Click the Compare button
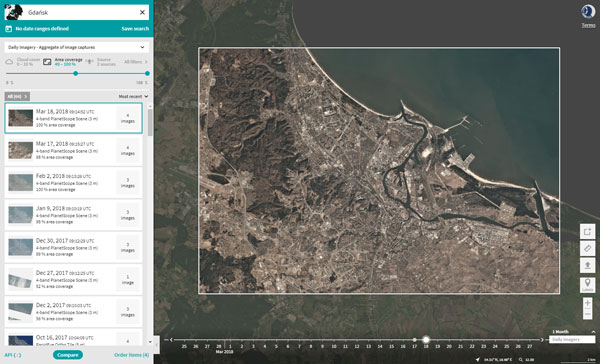This screenshot has width=600, height=364. pos(68,355)
